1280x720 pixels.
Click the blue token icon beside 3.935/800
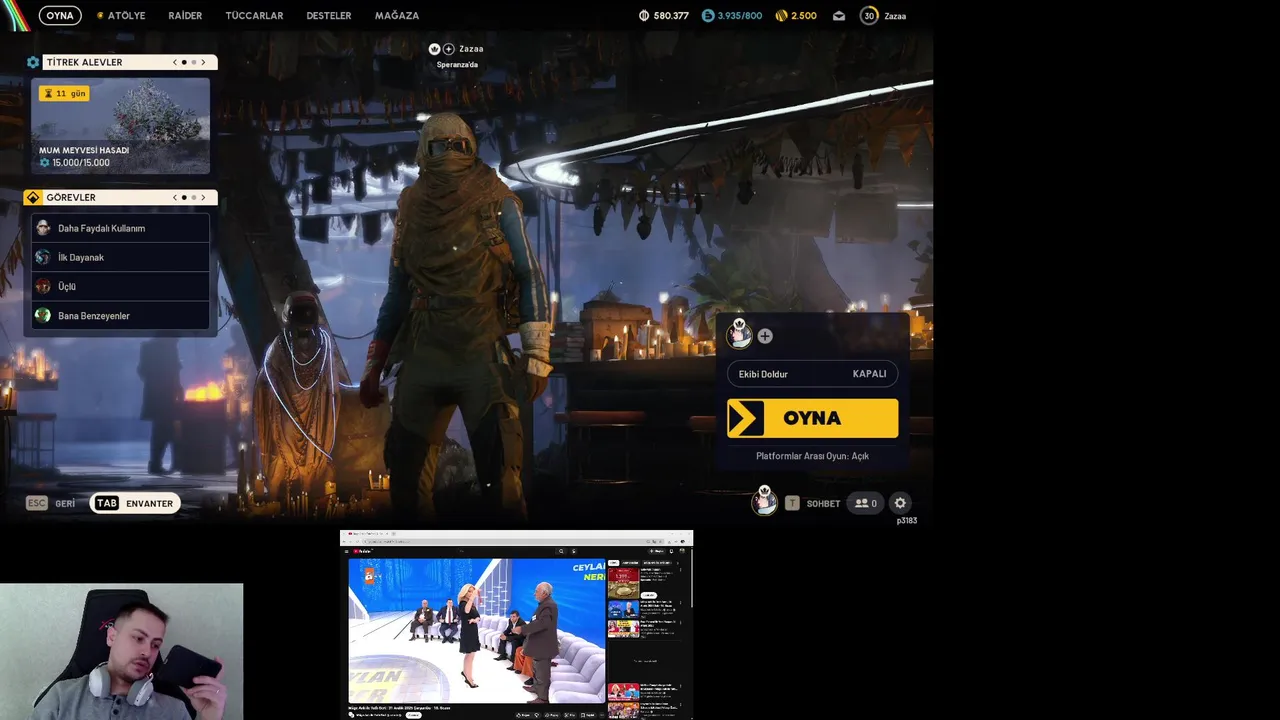tap(708, 16)
